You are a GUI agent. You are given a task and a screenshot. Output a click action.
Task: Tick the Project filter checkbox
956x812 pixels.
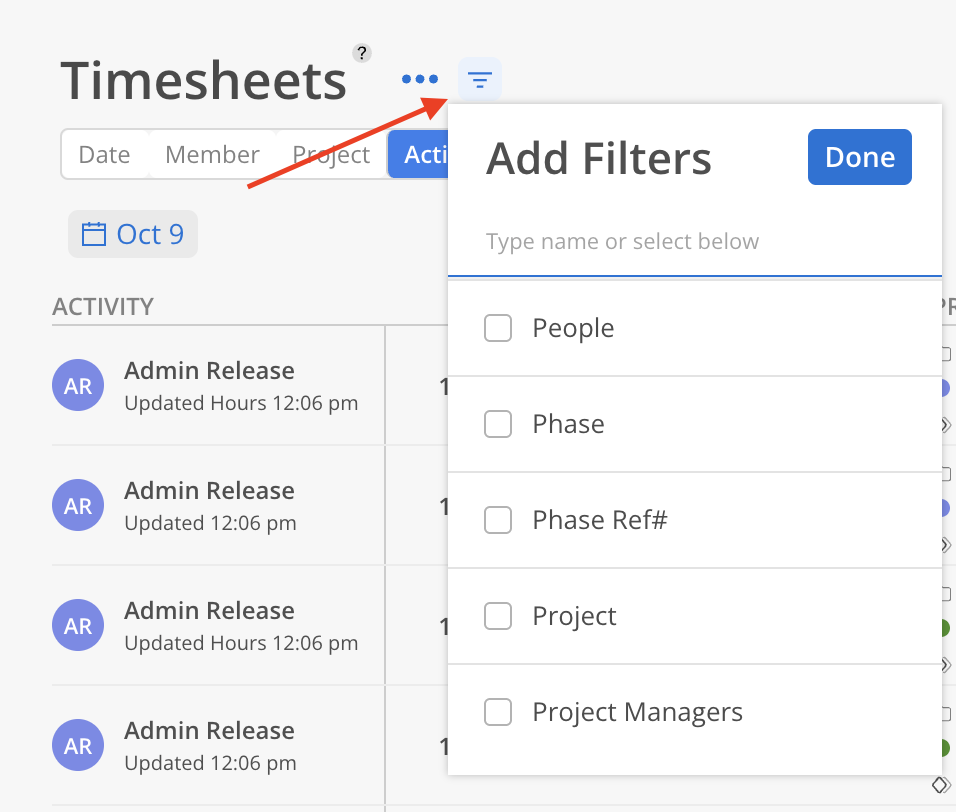coord(498,616)
